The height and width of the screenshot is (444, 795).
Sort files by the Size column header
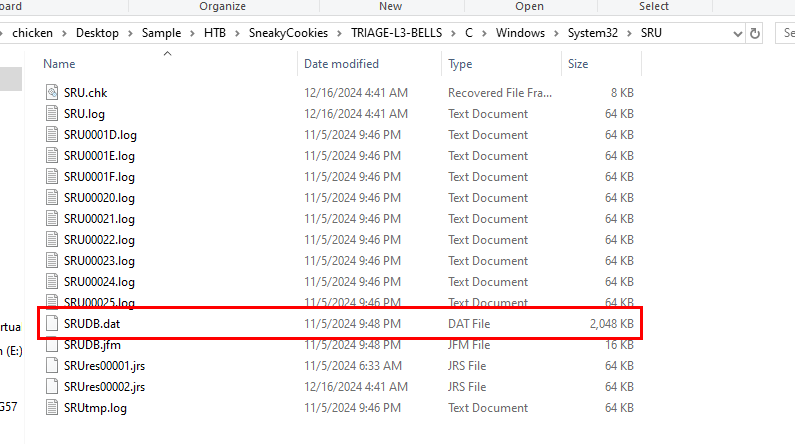coord(578,64)
